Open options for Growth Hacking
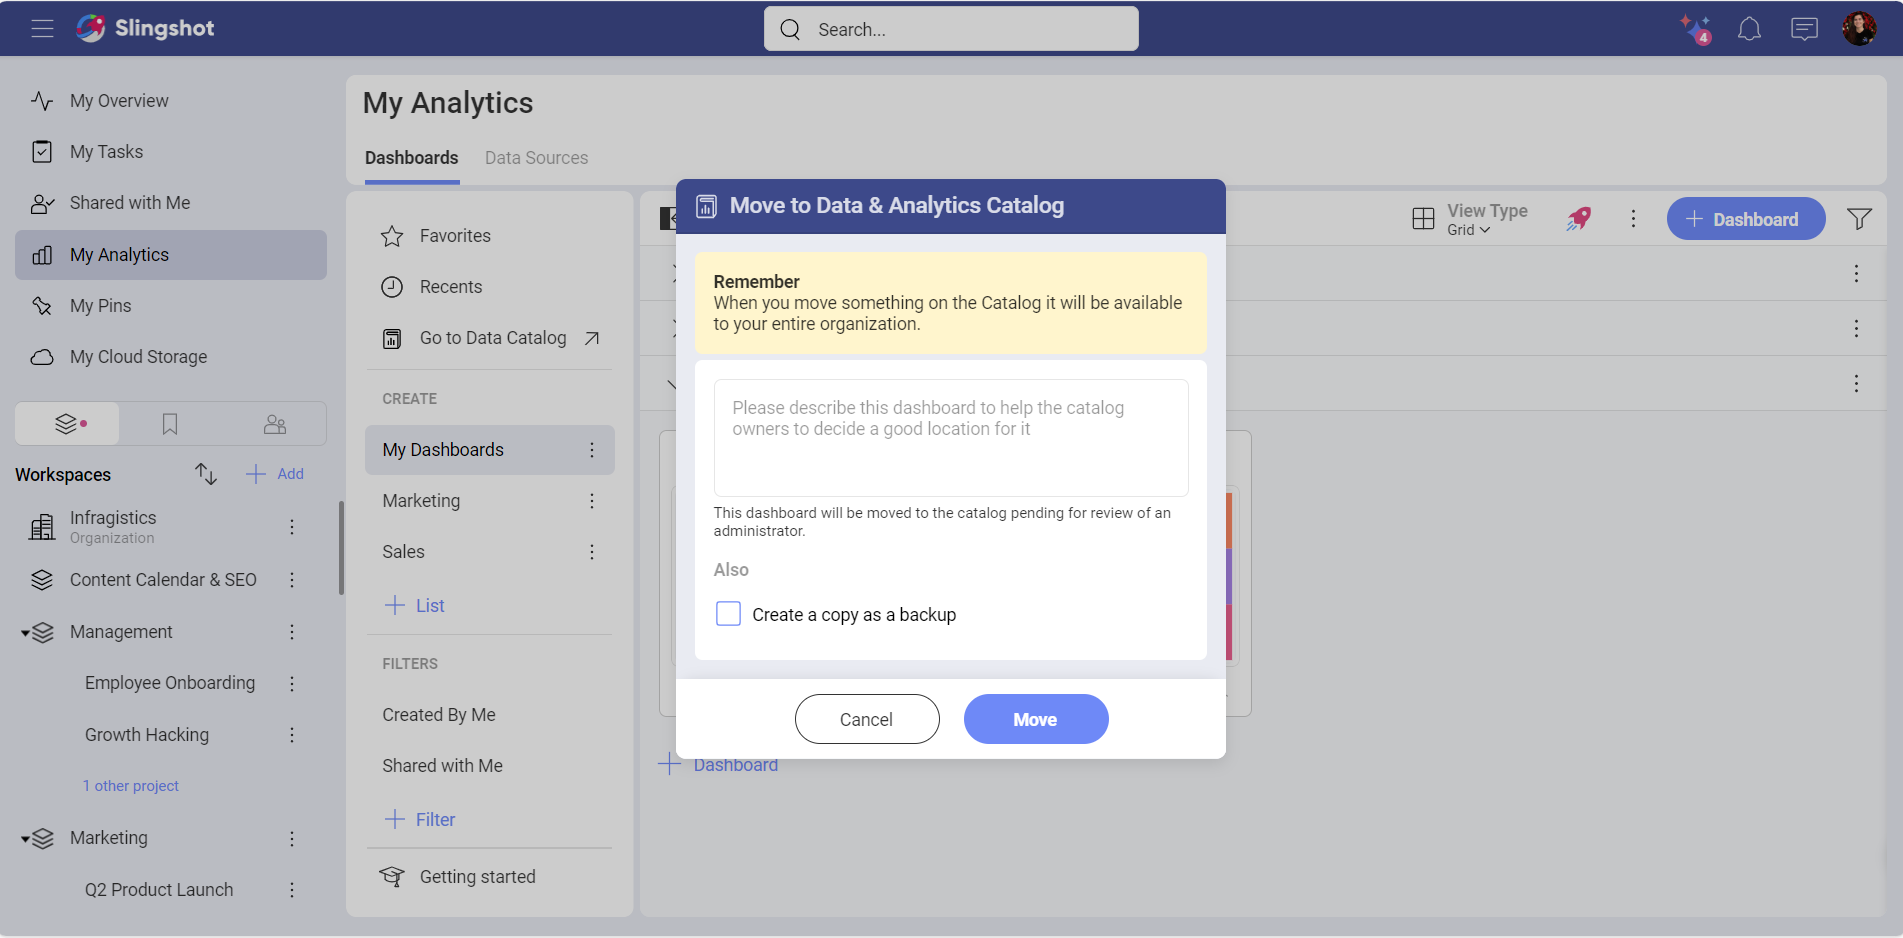 point(292,735)
